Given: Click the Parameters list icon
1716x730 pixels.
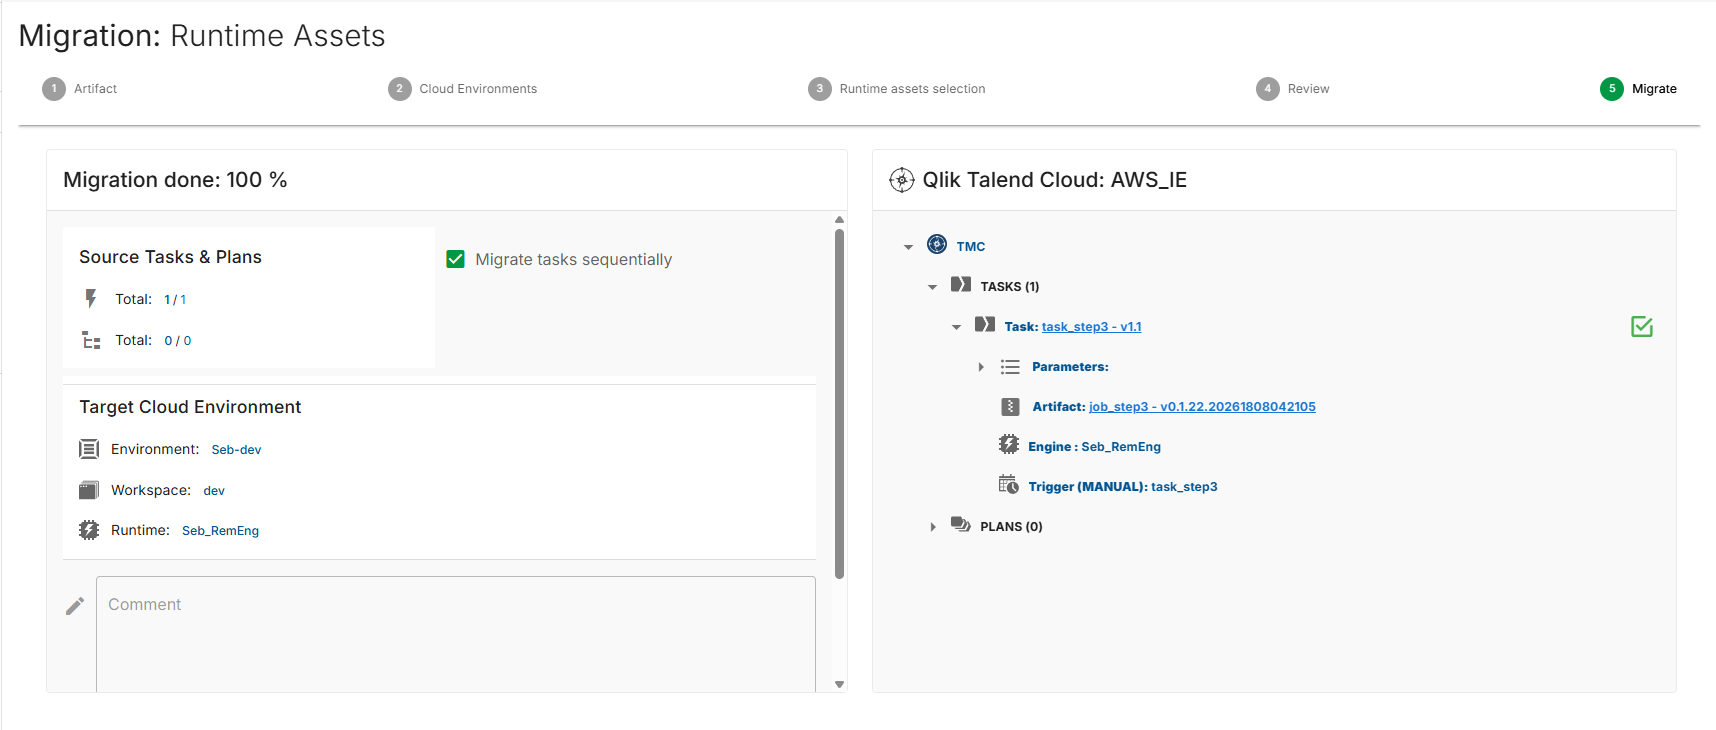Looking at the screenshot, I should tap(1010, 367).
